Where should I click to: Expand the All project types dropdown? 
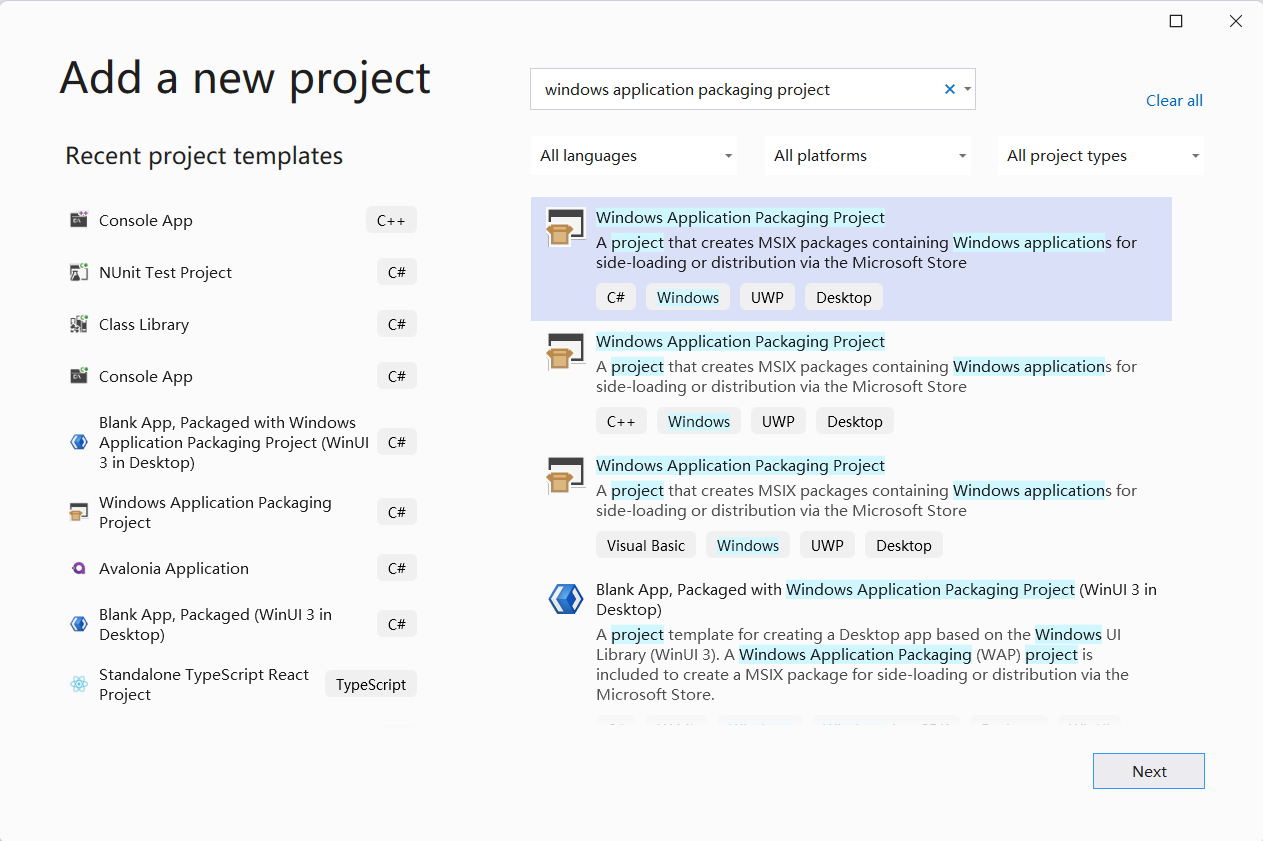pos(1101,156)
